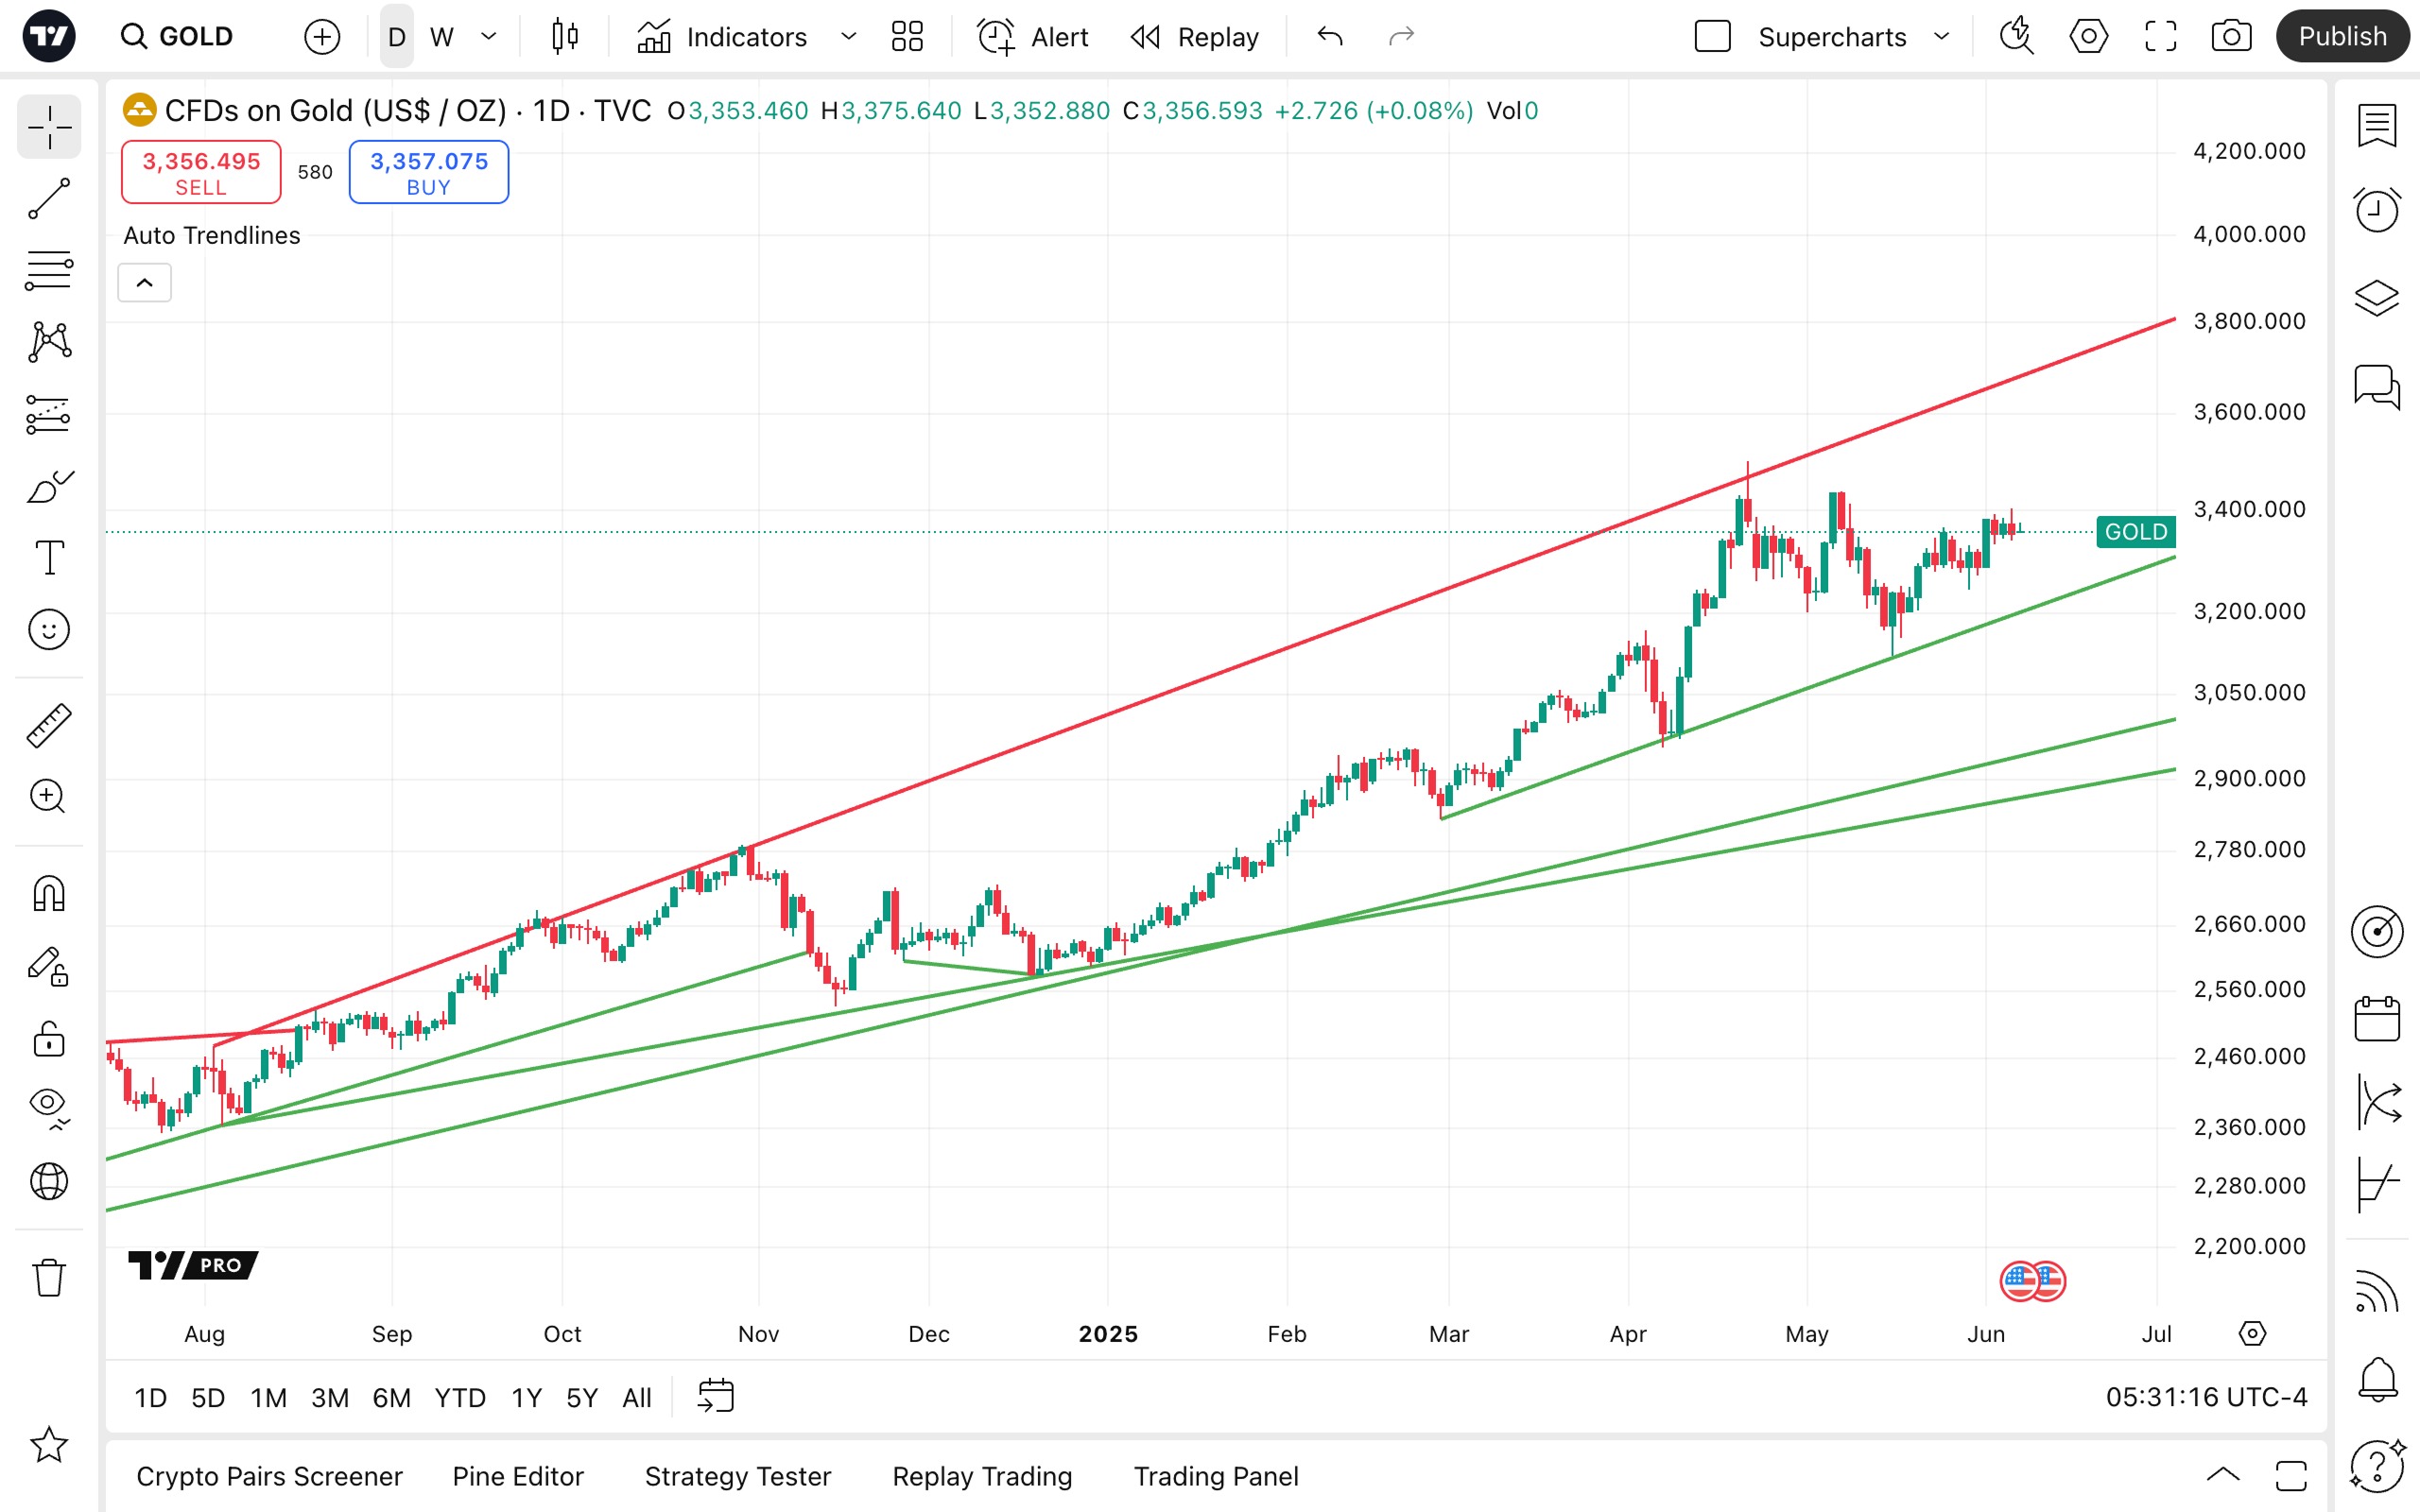Collapse the Auto Trendlines indicator legend
2420x1512 pixels.
point(145,283)
